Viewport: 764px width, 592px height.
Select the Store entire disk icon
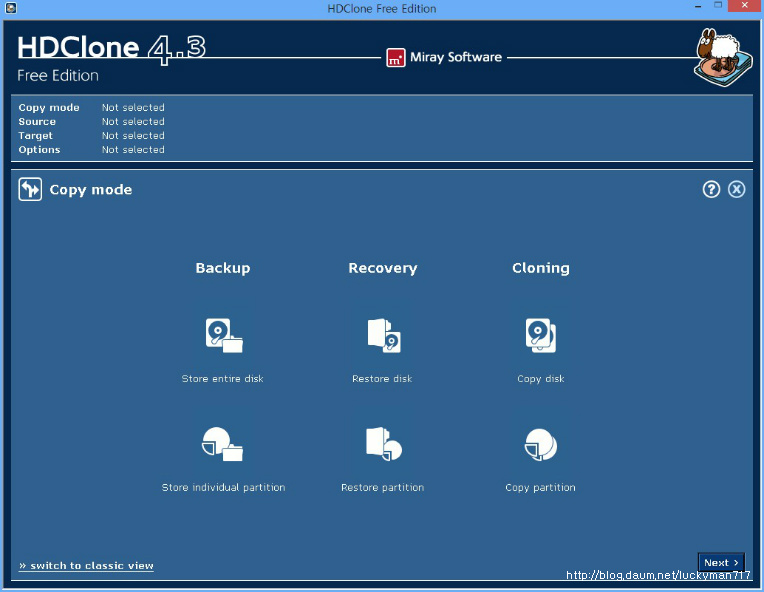click(x=224, y=336)
